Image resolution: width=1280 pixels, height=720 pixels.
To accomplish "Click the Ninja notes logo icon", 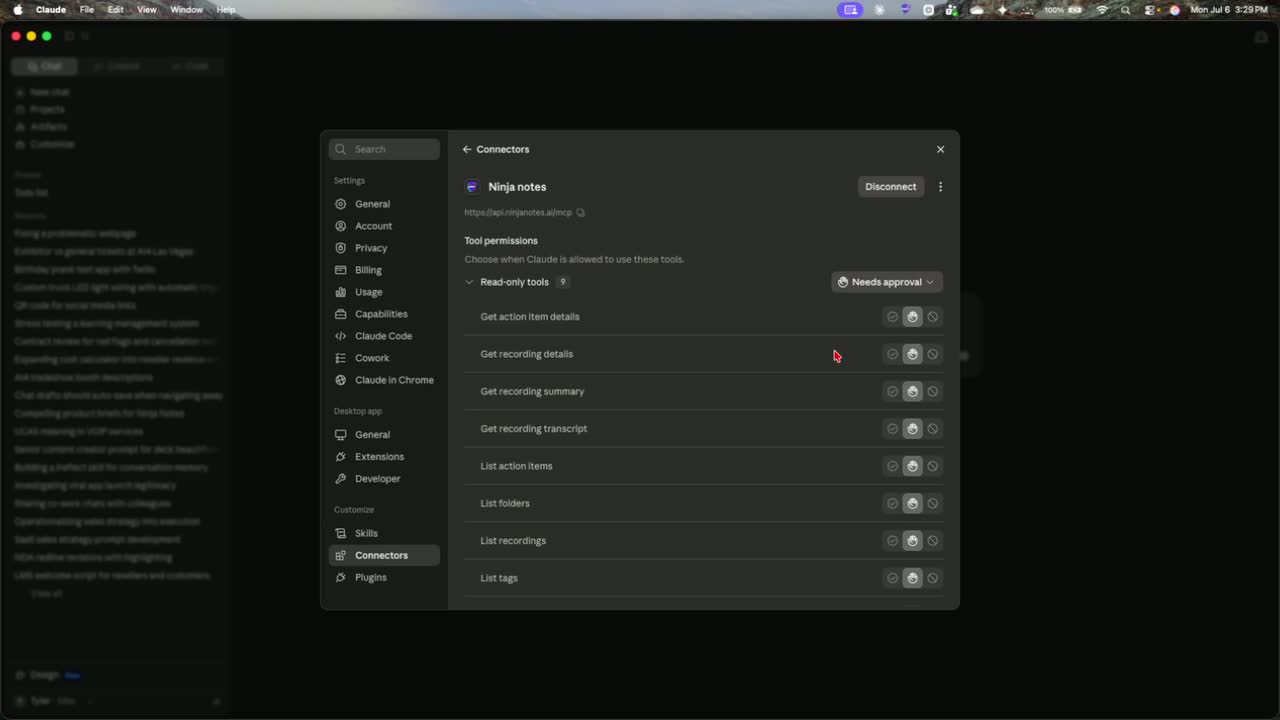I will click(x=472, y=187).
